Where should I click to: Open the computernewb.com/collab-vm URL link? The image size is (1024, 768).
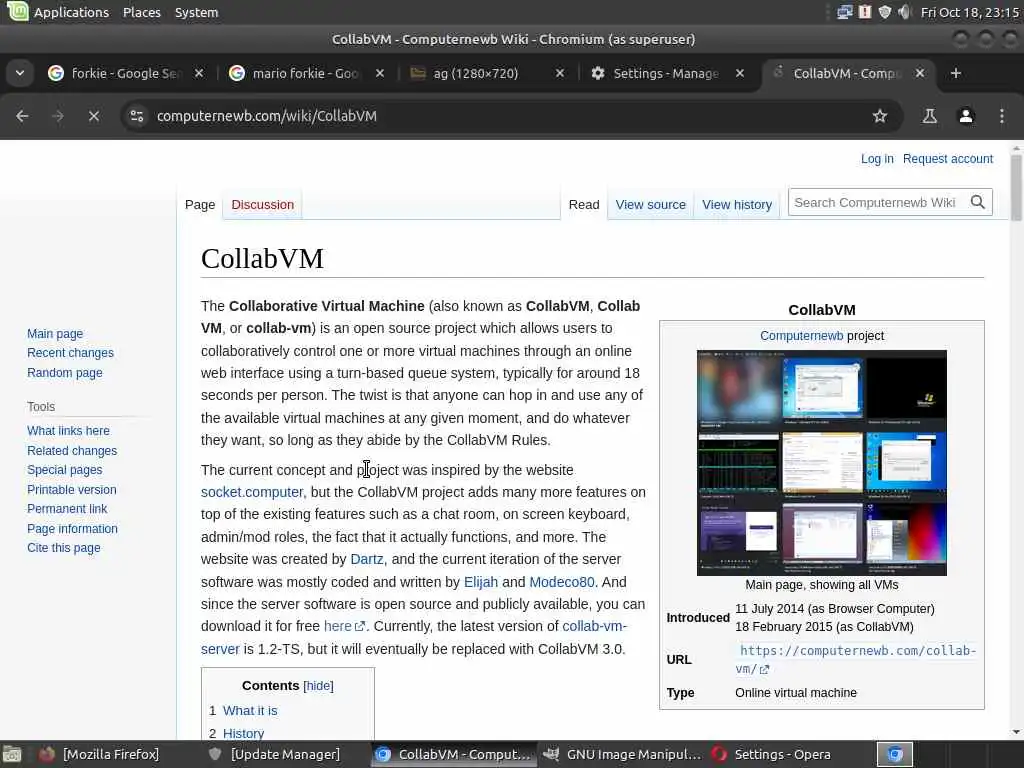pyautogui.click(x=856, y=660)
